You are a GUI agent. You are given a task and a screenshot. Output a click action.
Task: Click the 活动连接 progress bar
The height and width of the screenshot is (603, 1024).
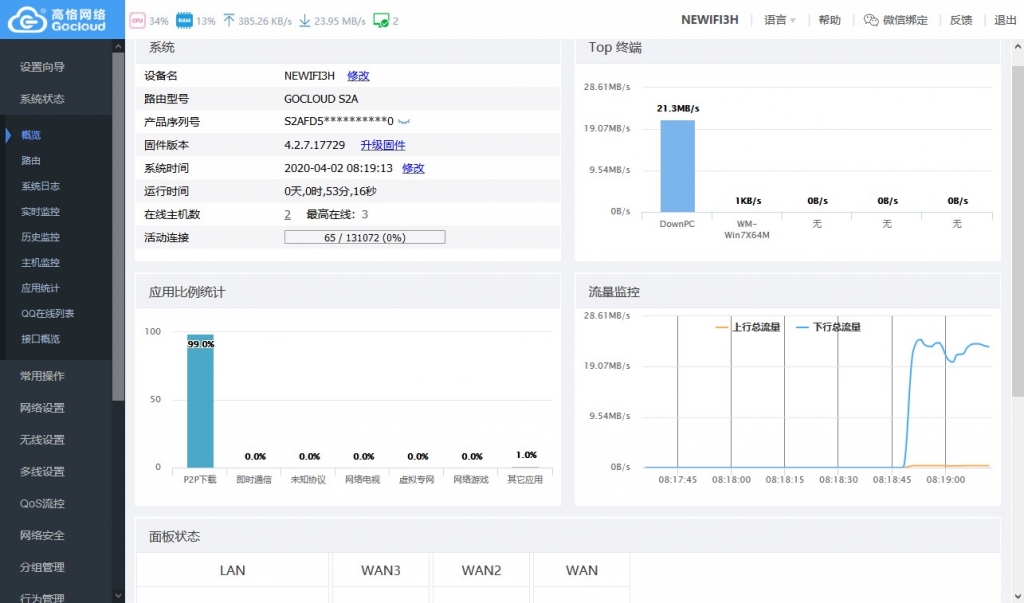(364, 238)
